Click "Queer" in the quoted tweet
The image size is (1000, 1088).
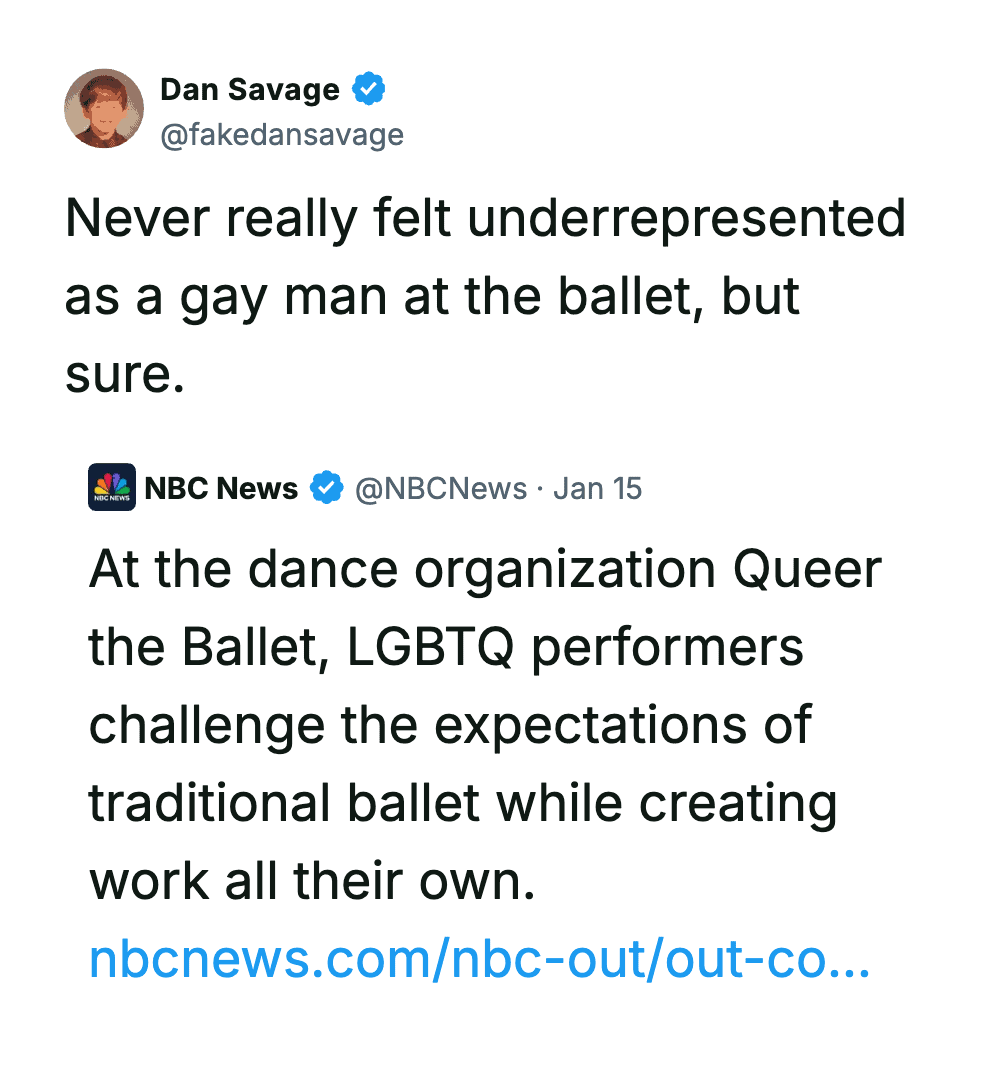(808, 570)
